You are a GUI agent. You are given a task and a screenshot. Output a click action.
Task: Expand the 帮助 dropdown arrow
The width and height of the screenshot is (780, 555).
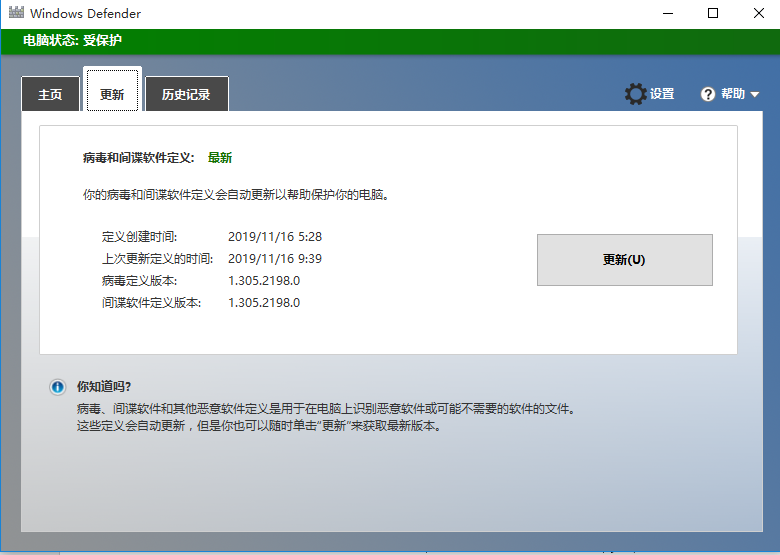pyautogui.click(x=755, y=94)
